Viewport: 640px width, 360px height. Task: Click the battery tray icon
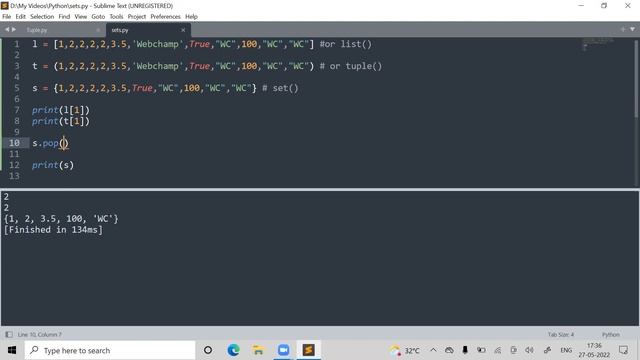point(481,350)
